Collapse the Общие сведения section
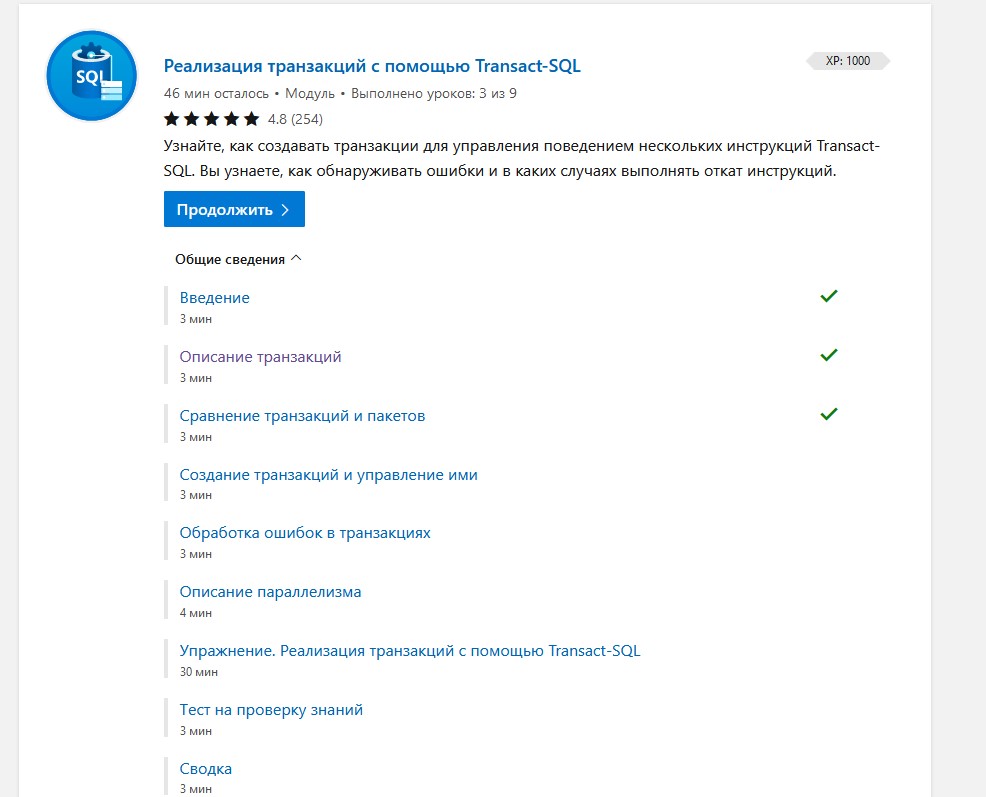This screenshot has height=797, width=986. [x=238, y=259]
